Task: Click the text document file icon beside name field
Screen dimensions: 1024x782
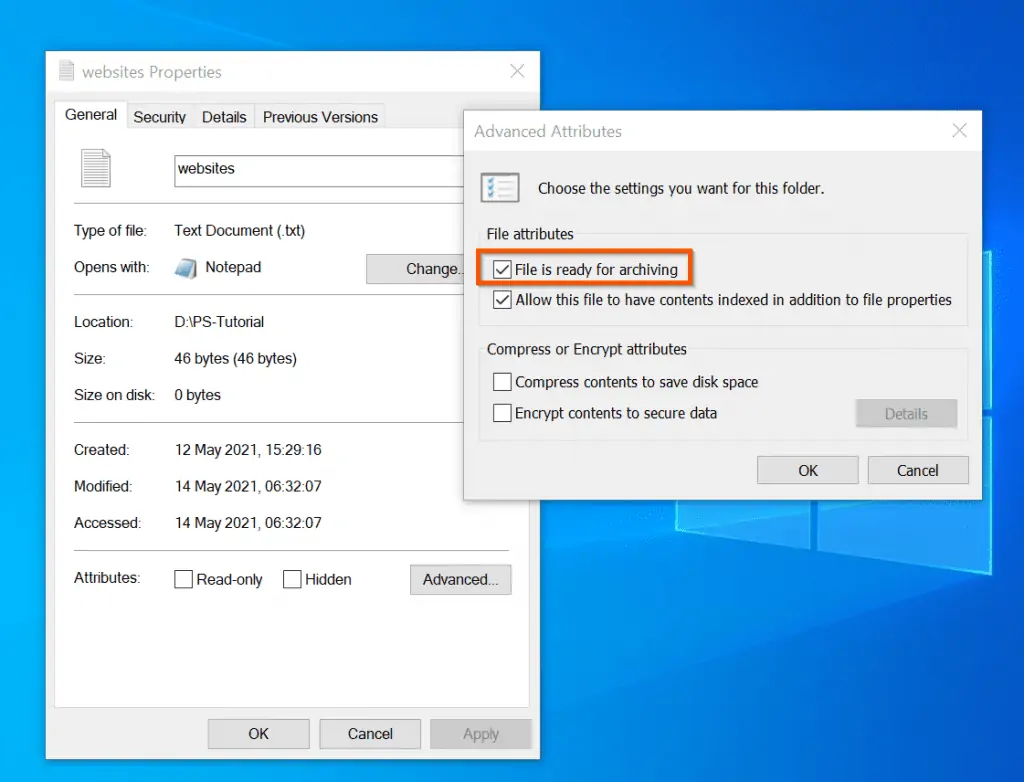Action: click(x=96, y=168)
